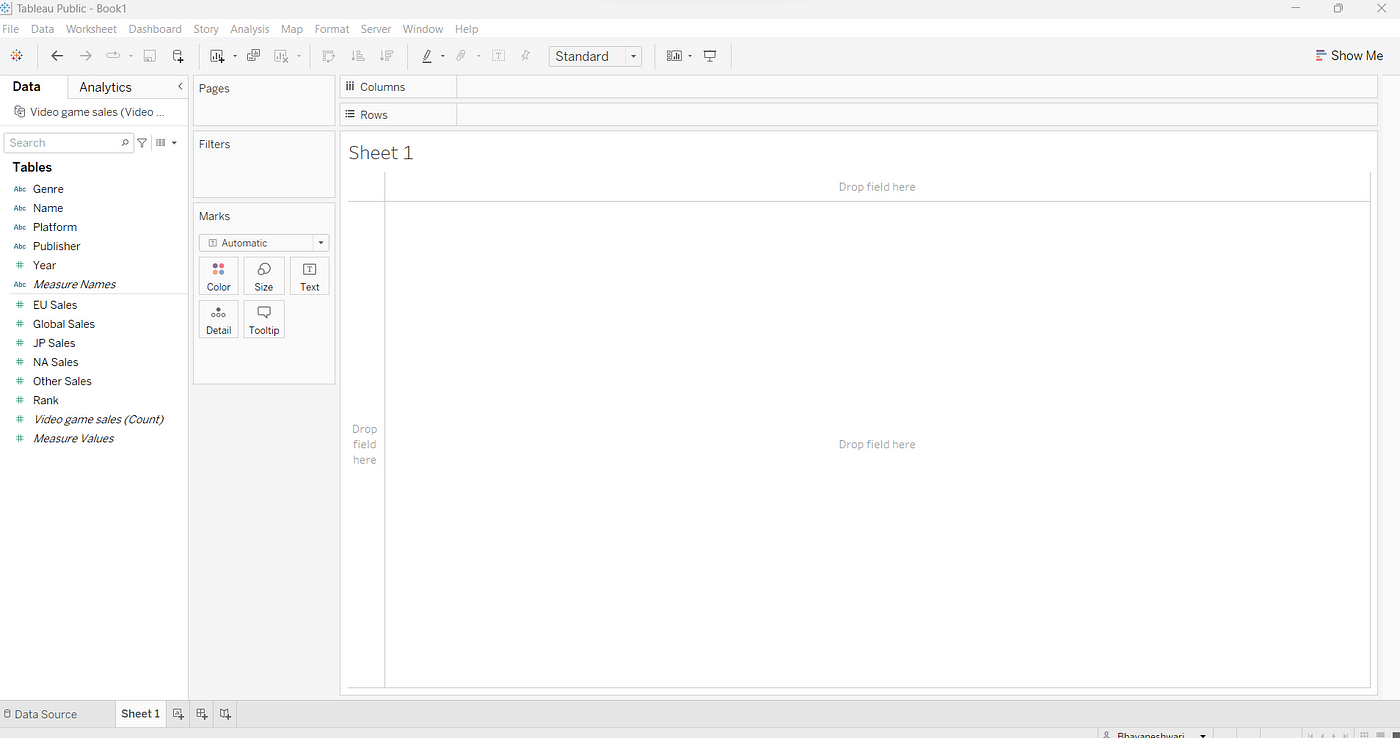Click the New Worksheet toolbar icon
This screenshot has width=1400, height=738.
[217, 56]
